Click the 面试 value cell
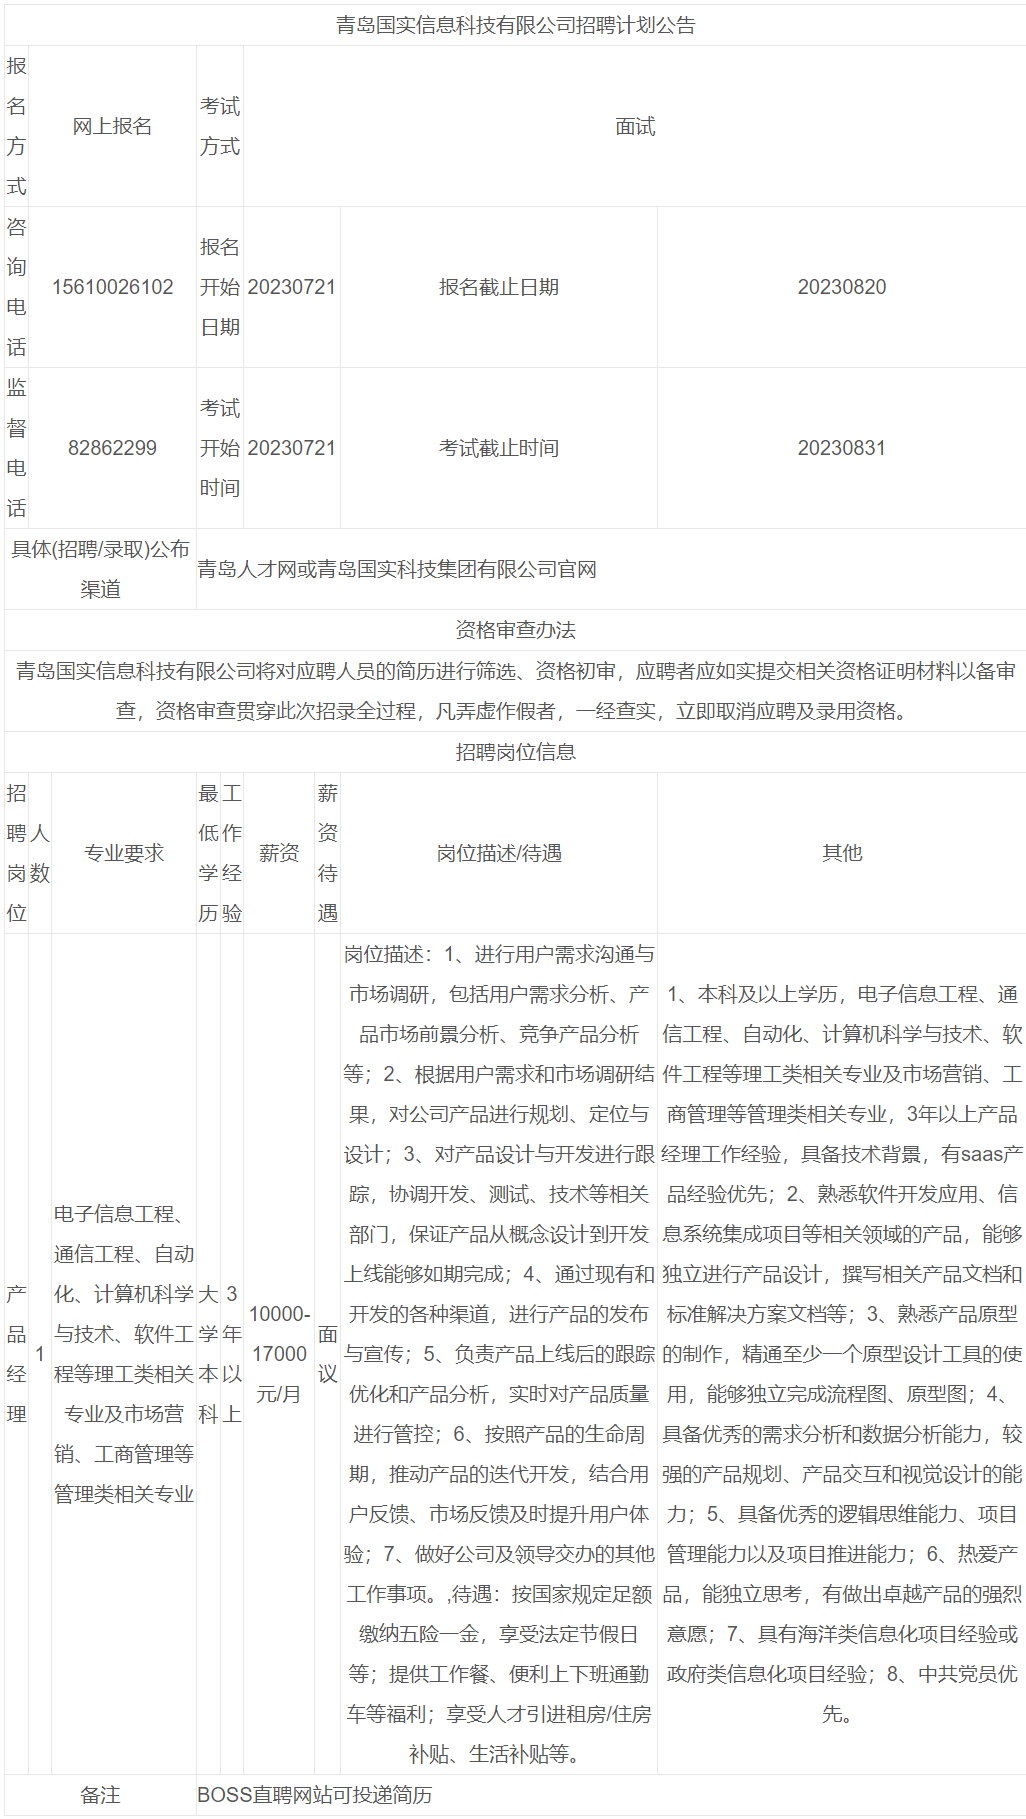The height and width of the screenshot is (1819, 1026). 635,126
